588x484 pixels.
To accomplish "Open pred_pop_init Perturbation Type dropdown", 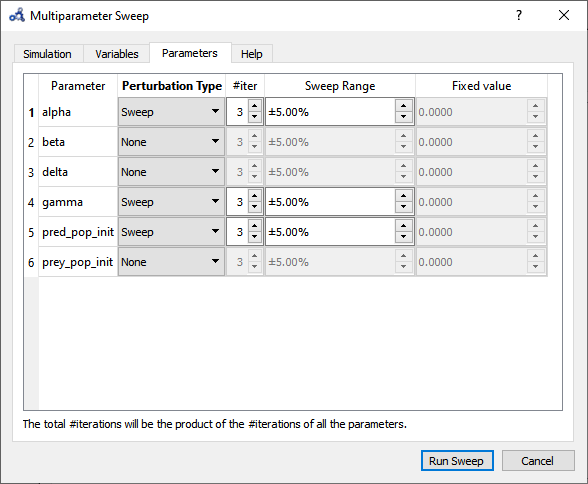I will click(x=171, y=232).
